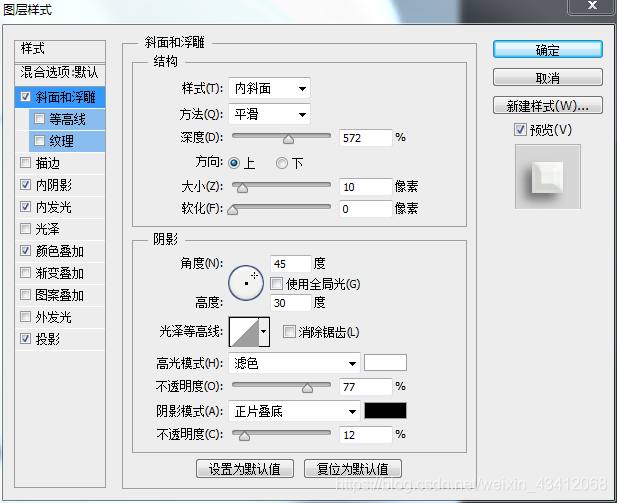The width and height of the screenshot is (617, 503).
Task: Click 复位为默认值 button
Action: point(353,469)
